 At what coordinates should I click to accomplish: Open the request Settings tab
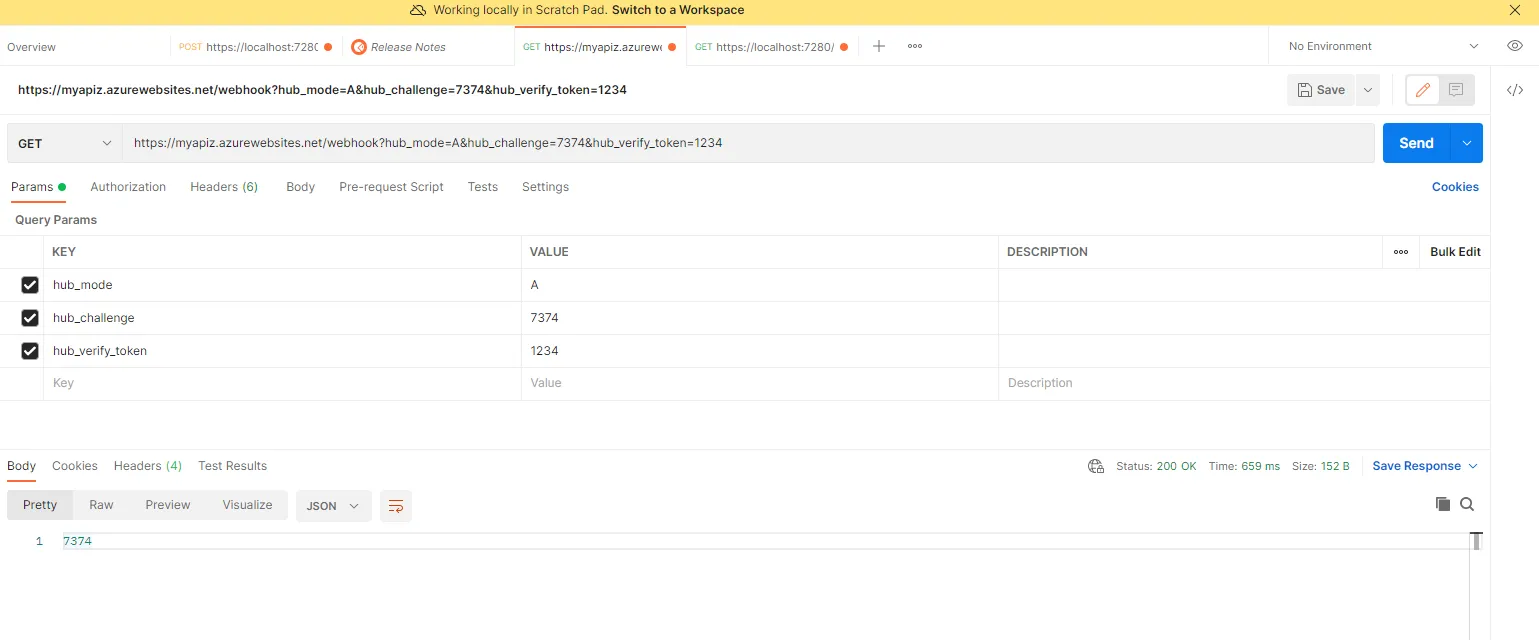(x=545, y=187)
